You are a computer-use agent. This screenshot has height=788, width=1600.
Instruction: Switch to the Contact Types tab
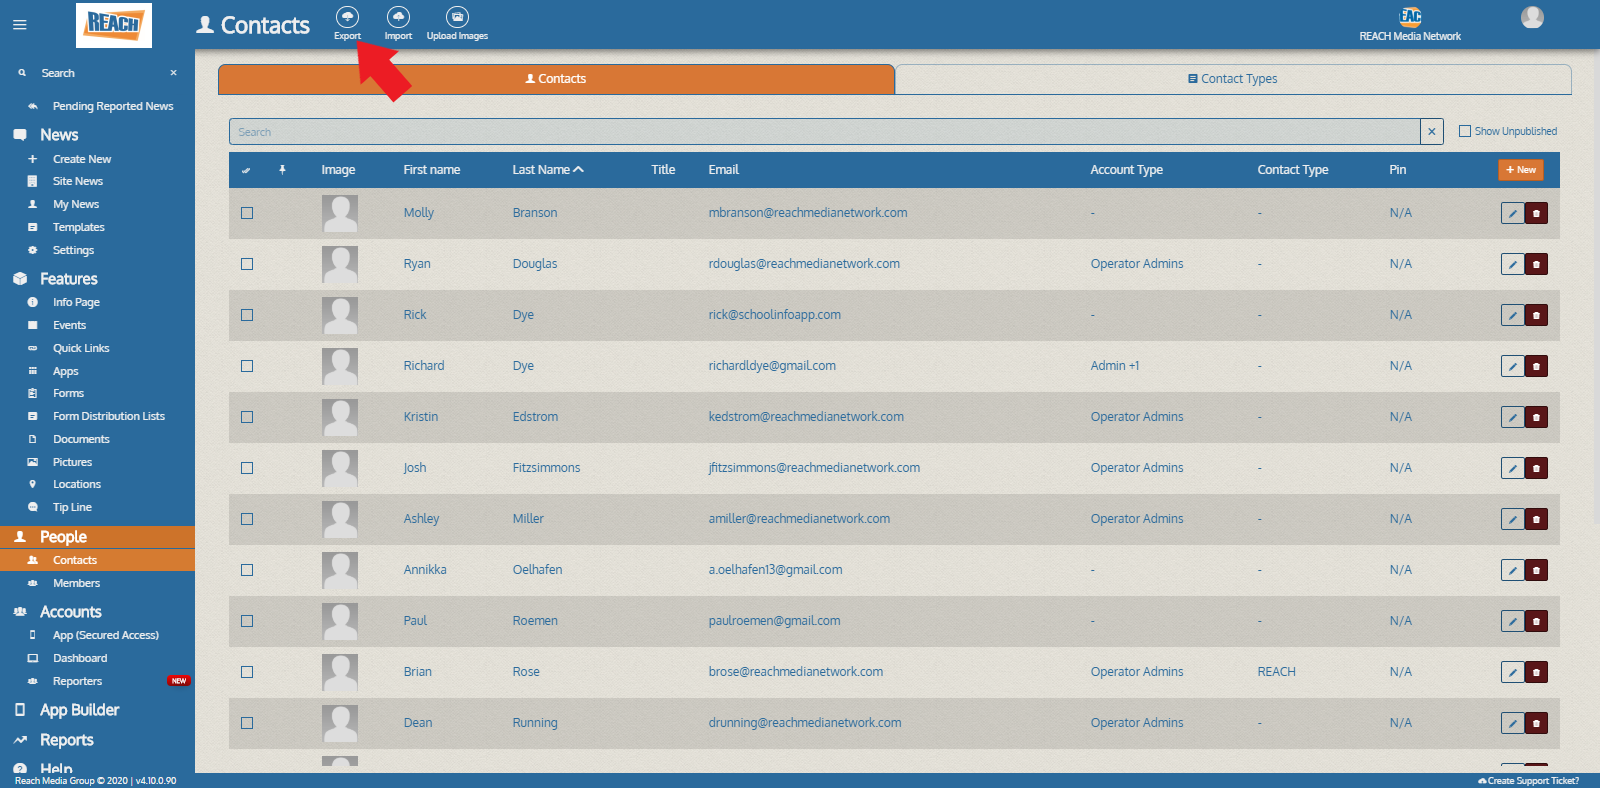pyautogui.click(x=1233, y=79)
